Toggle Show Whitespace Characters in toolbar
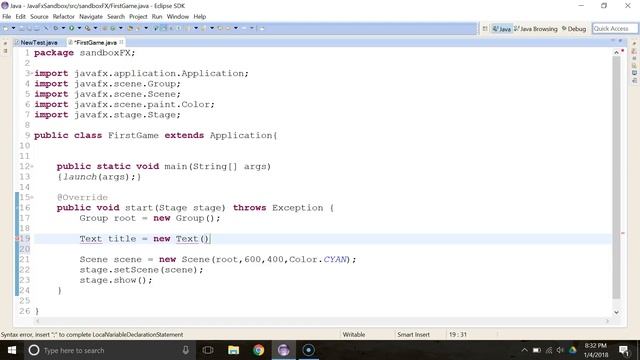Viewport: 640px width, 360px height. tap(179, 28)
